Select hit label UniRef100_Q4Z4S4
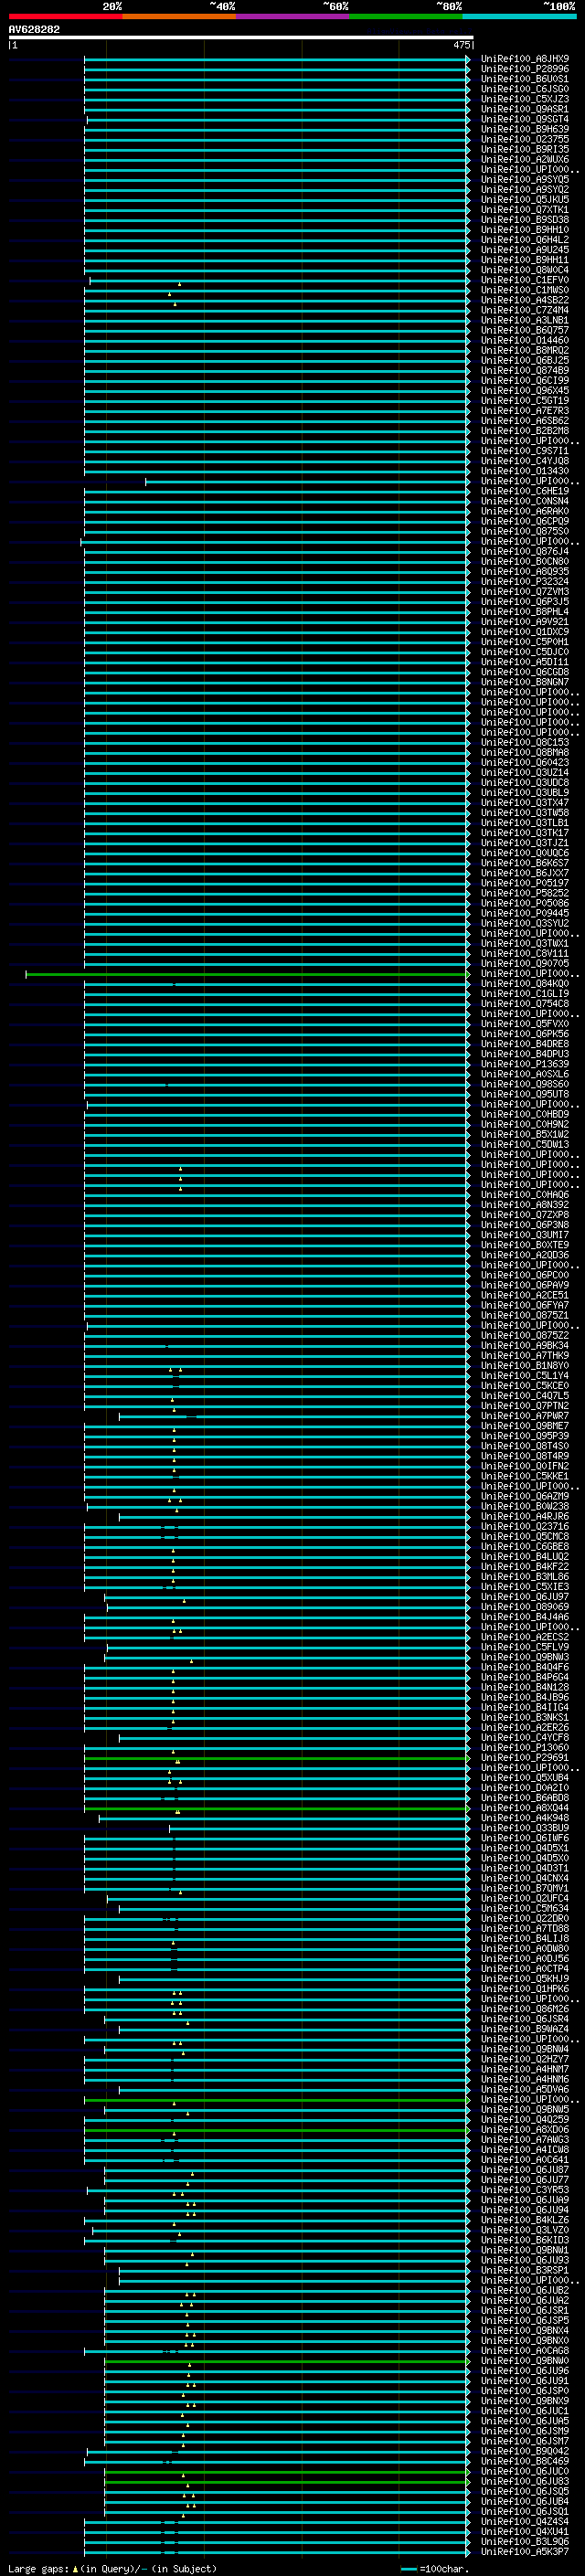The width and height of the screenshot is (585, 2576). click(x=525, y=2521)
